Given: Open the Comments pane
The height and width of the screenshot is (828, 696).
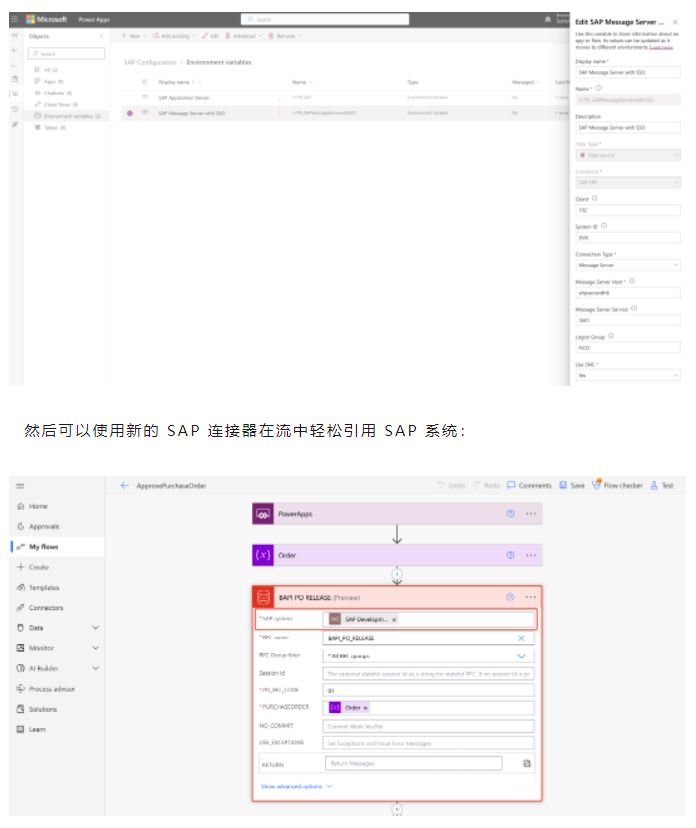Looking at the screenshot, I should [x=529, y=485].
